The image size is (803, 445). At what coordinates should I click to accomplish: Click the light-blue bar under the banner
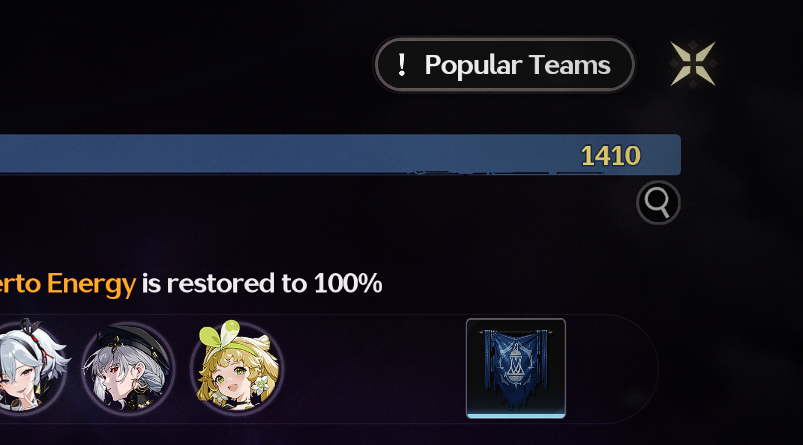pos(516,416)
